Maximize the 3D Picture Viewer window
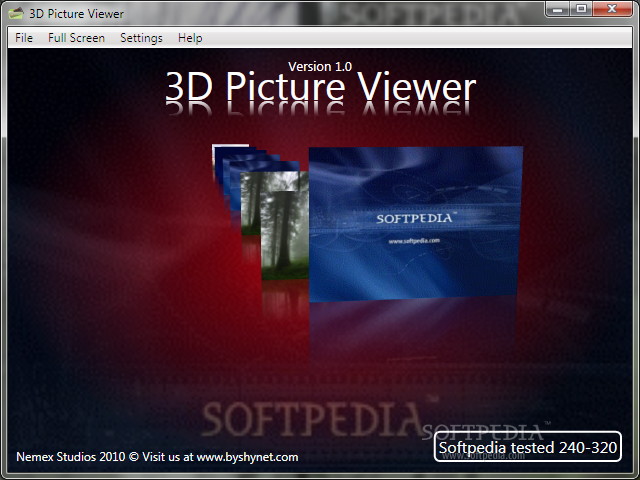This screenshot has width=640, height=480. click(581, 9)
